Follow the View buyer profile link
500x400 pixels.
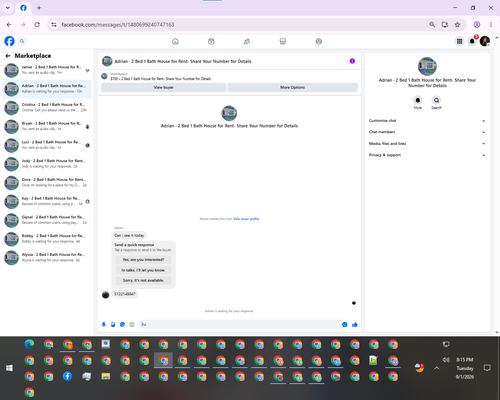pyautogui.click(x=246, y=219)
